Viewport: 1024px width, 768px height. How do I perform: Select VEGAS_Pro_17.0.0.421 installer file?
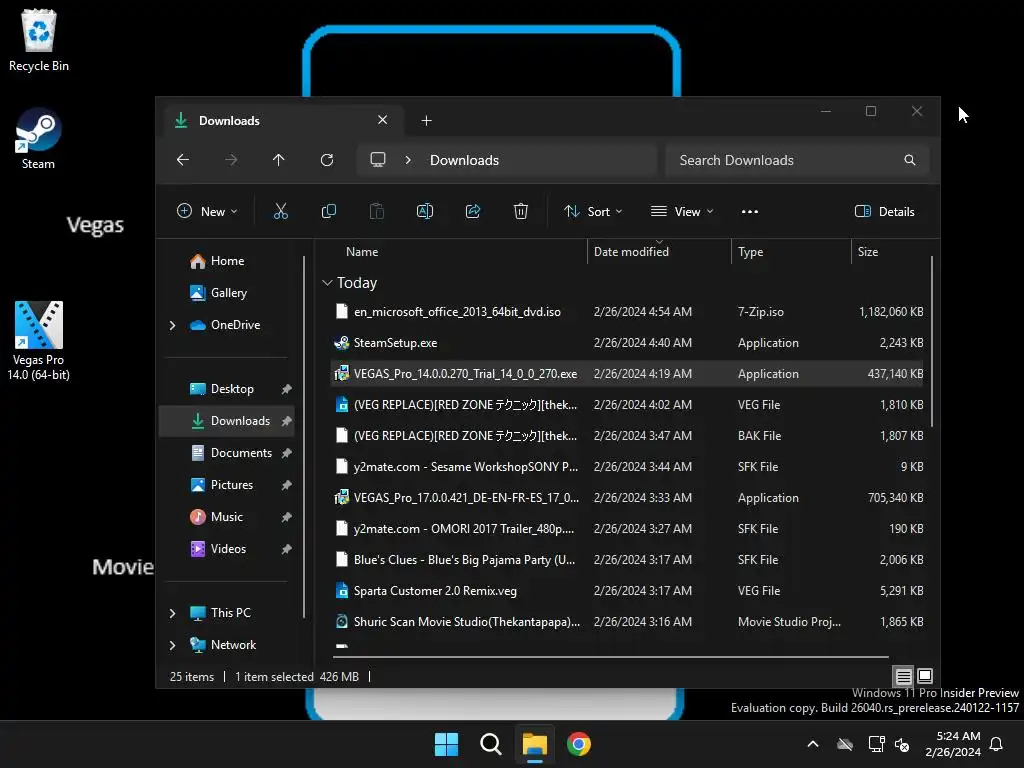tap(627, 498)
